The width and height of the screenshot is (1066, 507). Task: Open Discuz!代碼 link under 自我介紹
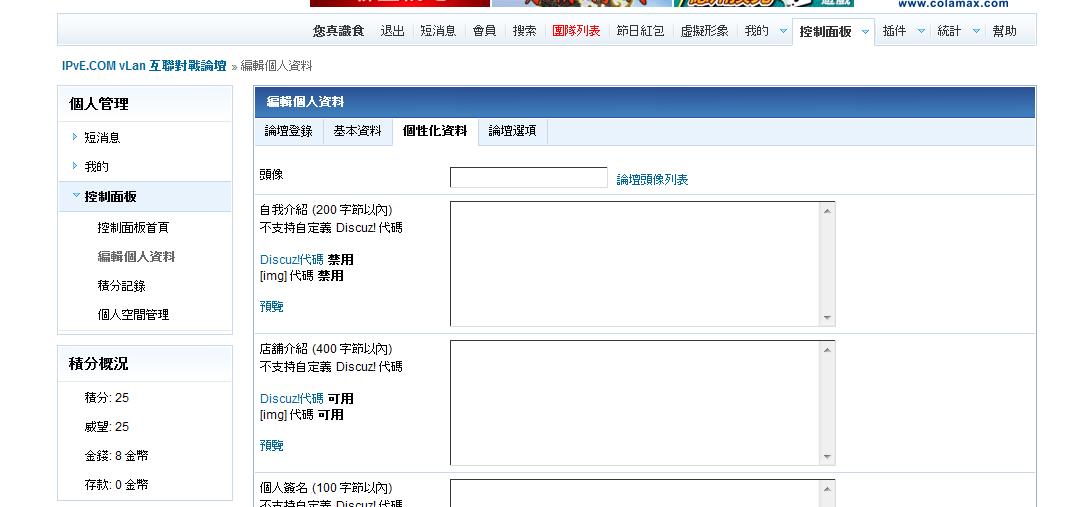point(292,260)
